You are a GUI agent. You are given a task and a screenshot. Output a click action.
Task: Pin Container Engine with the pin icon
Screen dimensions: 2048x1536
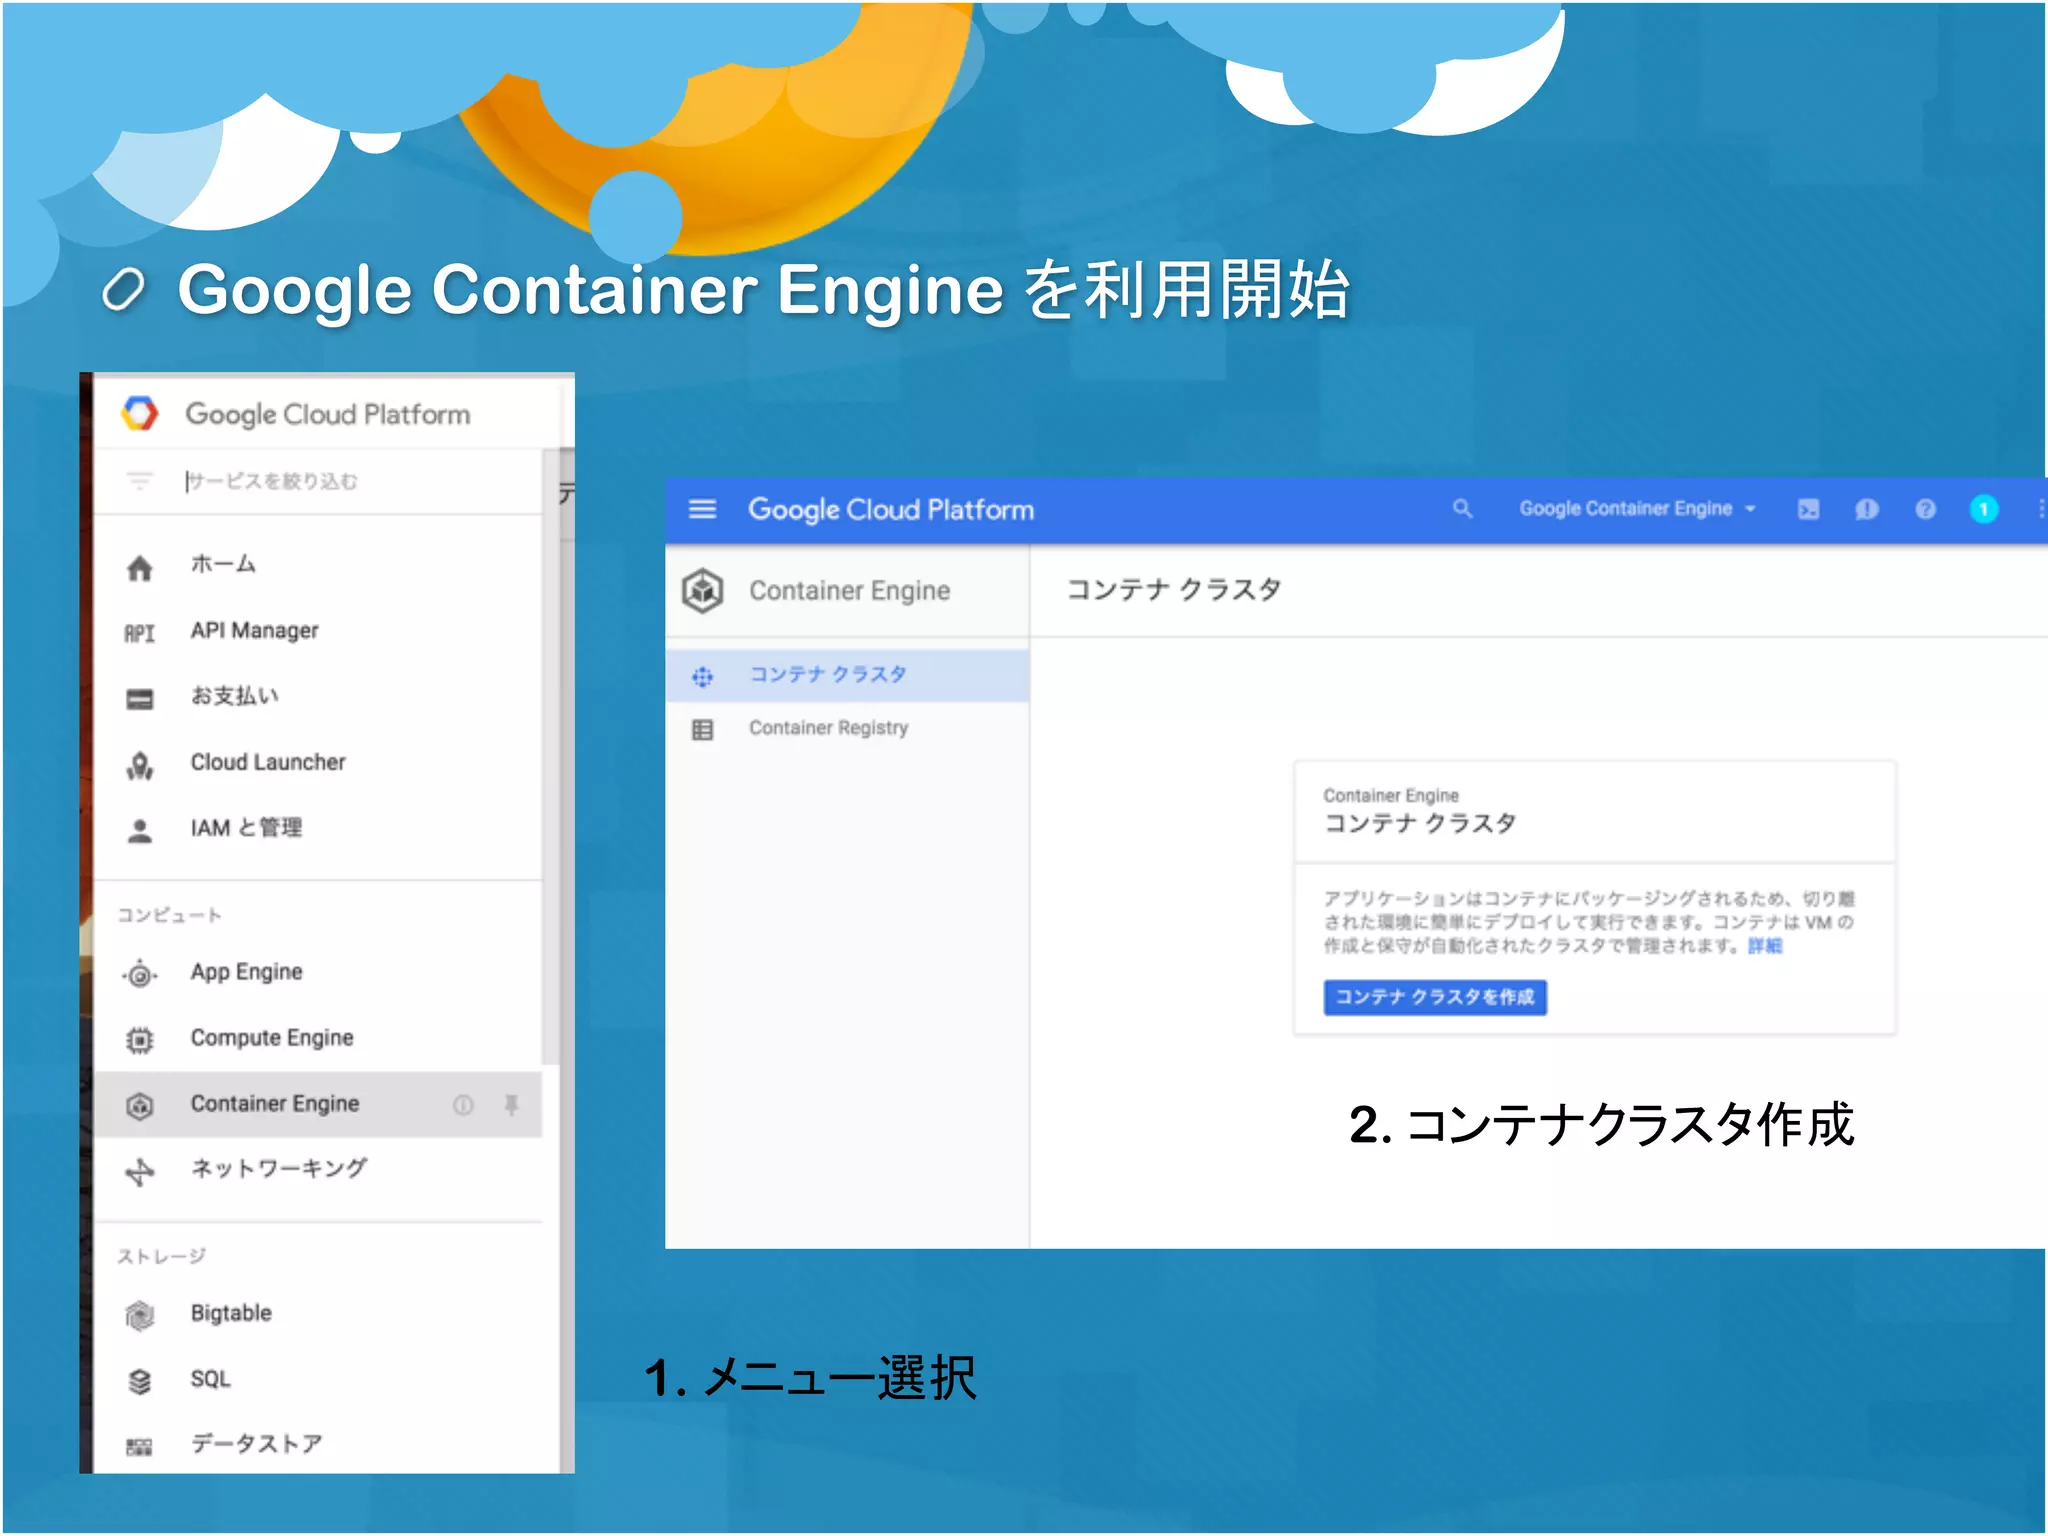tap(511, 1105)
